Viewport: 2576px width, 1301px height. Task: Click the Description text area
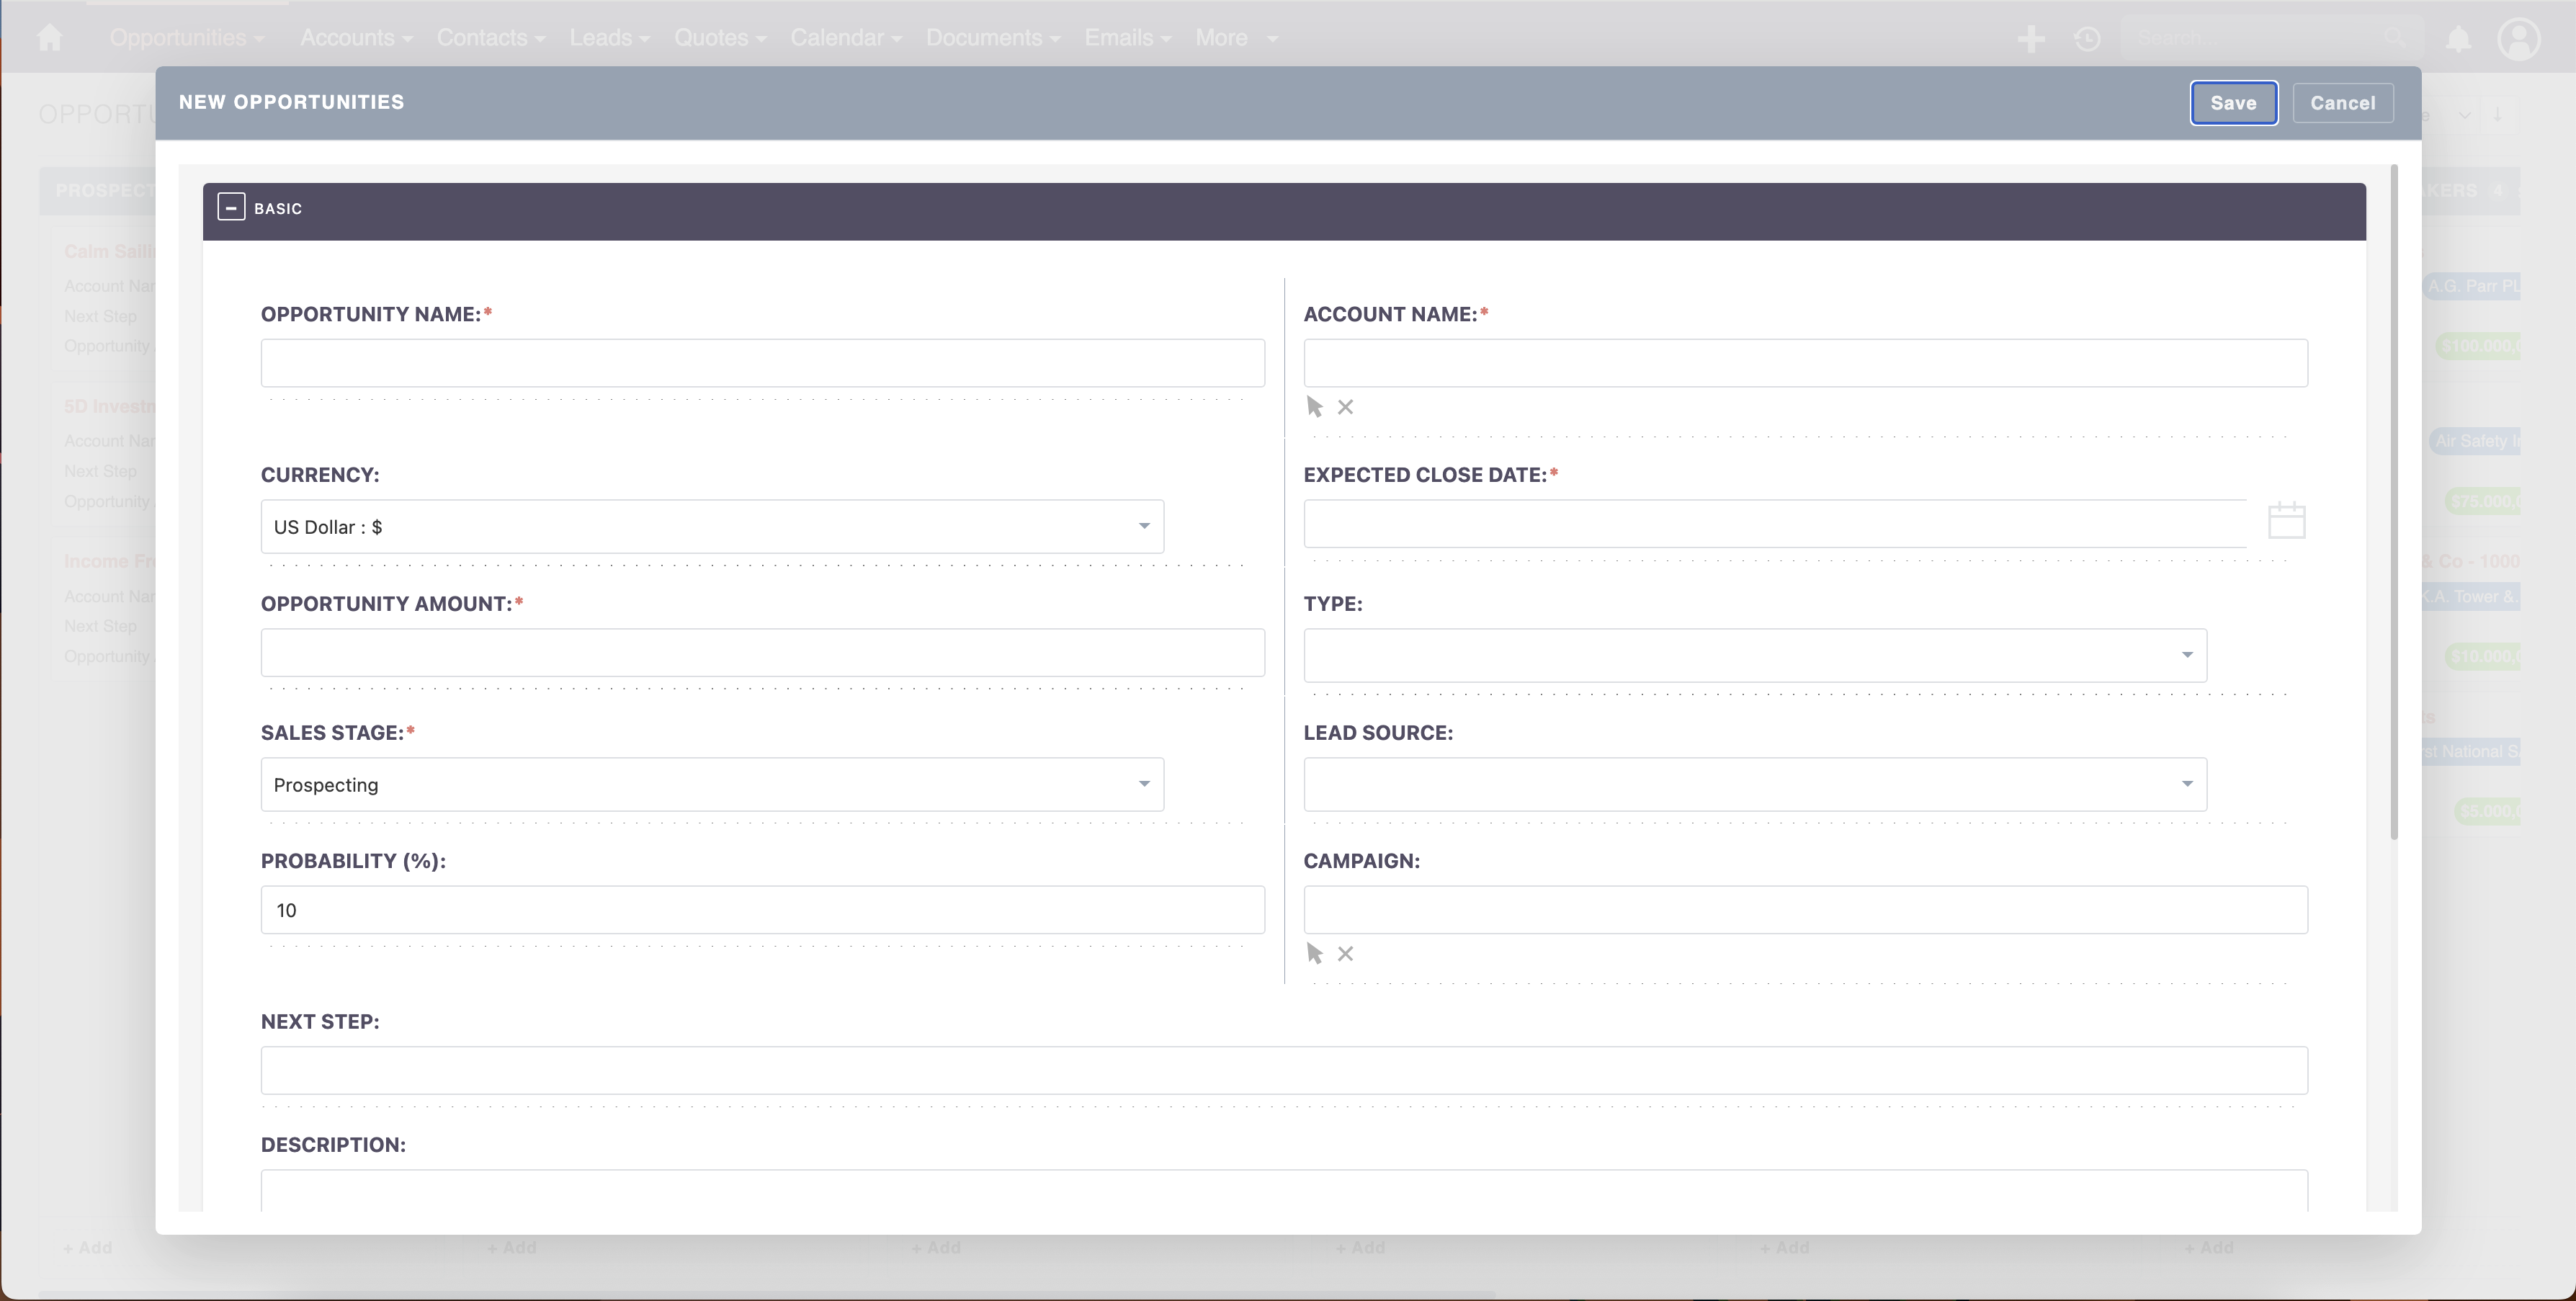coord(1284,1190)
